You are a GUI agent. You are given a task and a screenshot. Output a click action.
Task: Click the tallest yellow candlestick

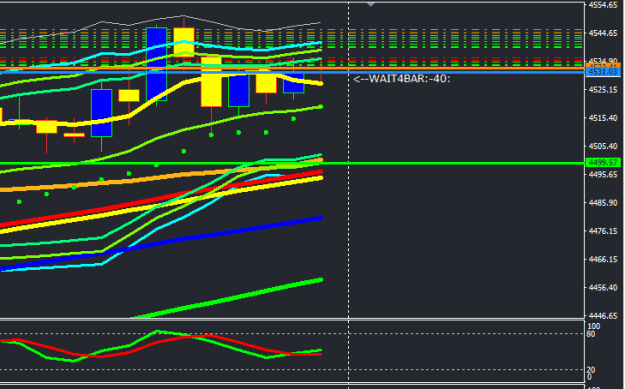pyautogui.click(x=211, y=82)
